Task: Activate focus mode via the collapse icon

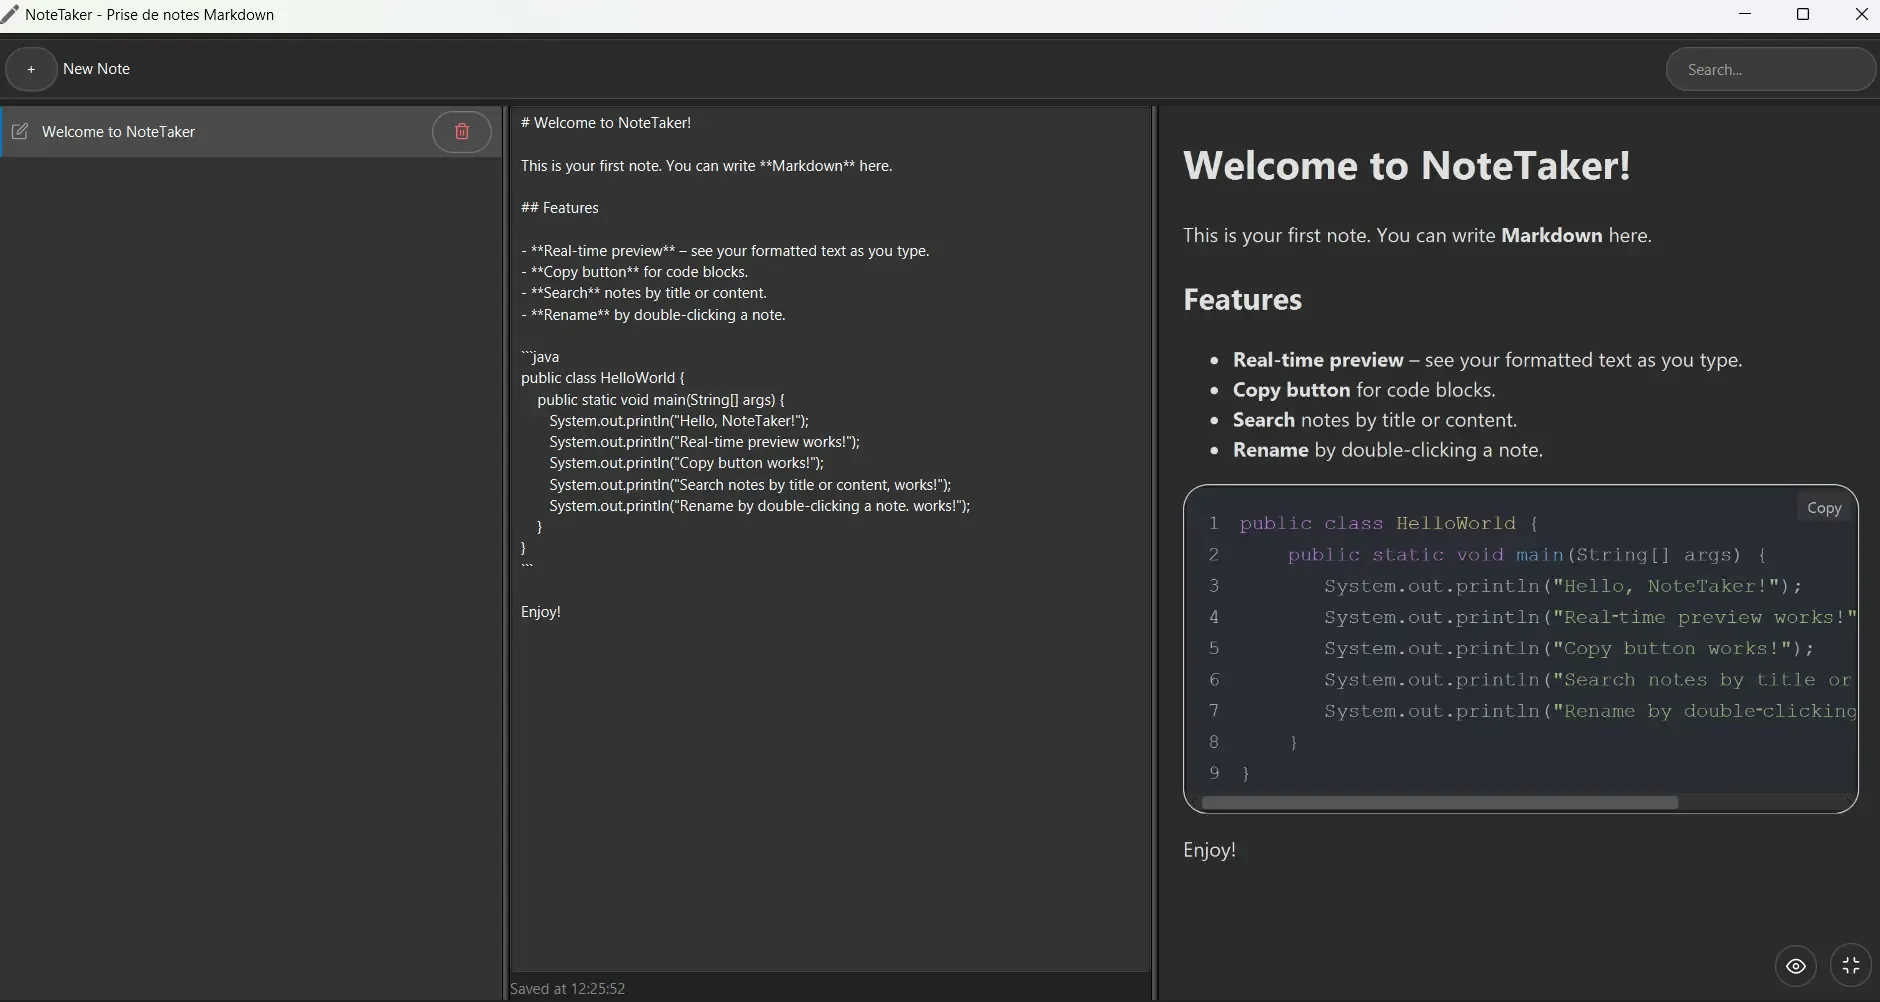Action: 1850,965
